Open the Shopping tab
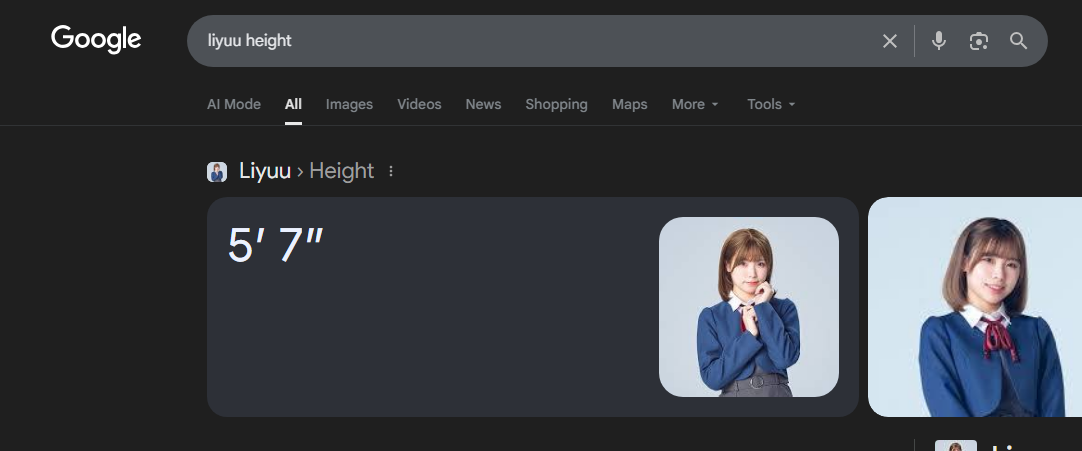 coord(556,104)
